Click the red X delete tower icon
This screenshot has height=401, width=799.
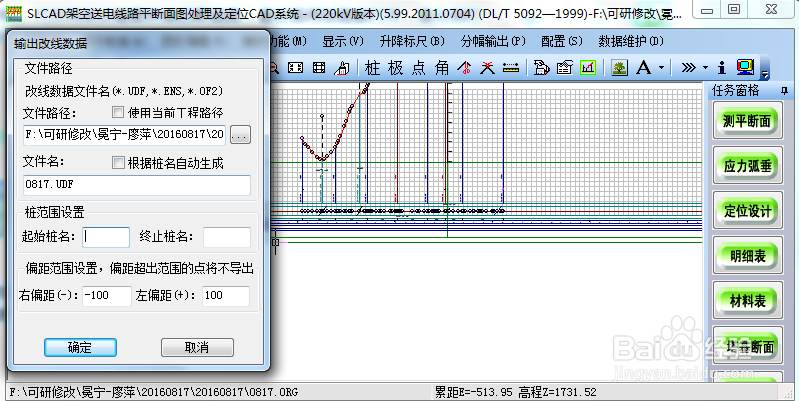[x=488, y=67]
